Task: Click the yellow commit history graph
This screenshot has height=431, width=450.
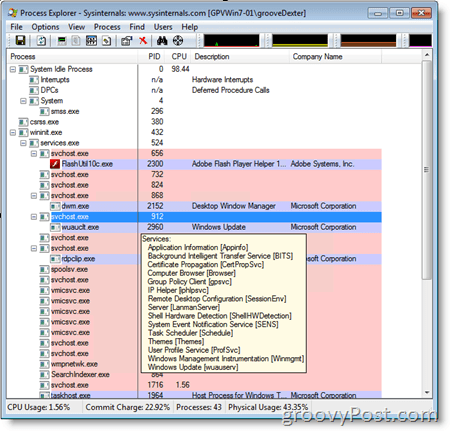Action: point(300,41)
